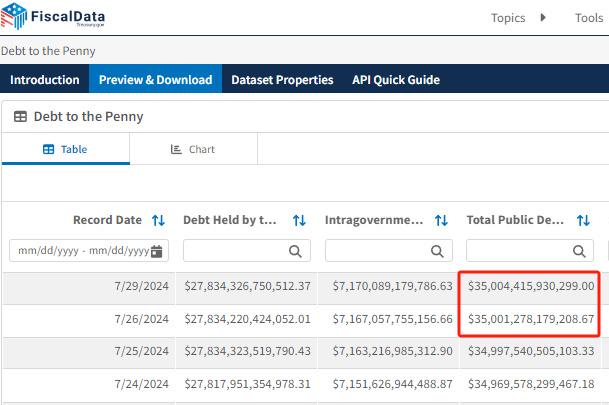
Task: Open the Dataset Properties tab
Action: 282,80
